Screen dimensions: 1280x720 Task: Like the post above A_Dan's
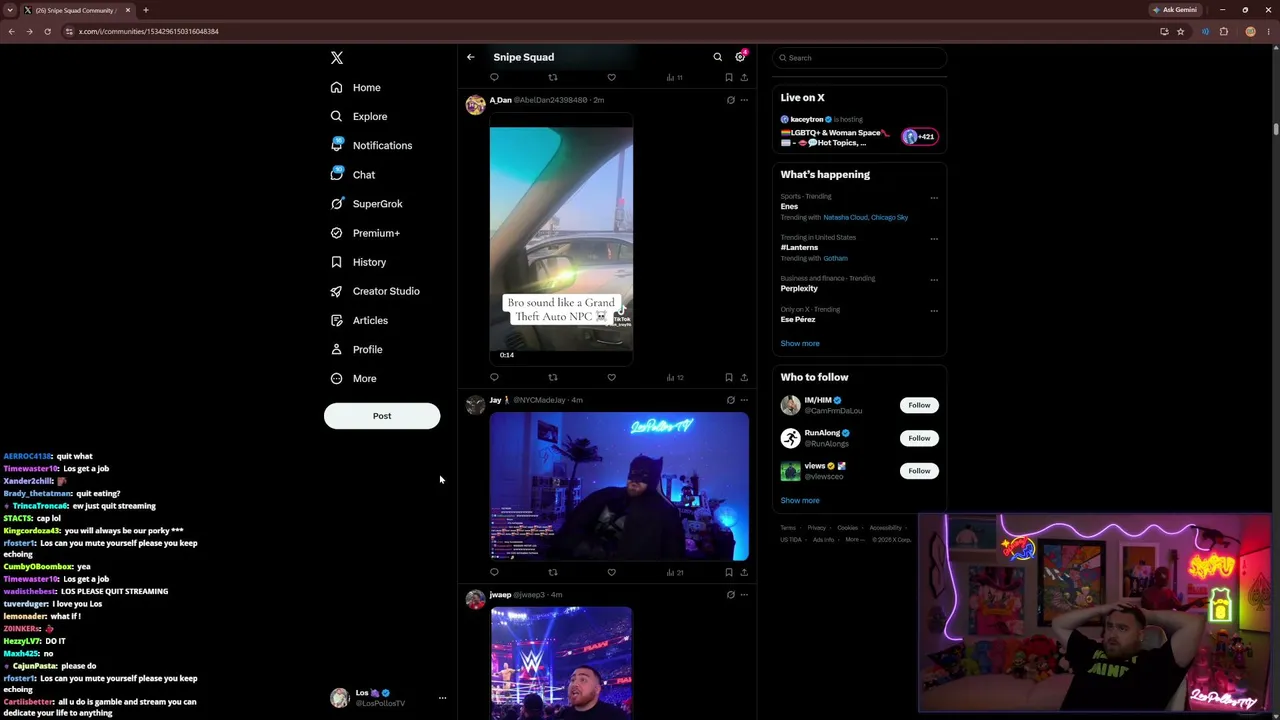point(612,77)
